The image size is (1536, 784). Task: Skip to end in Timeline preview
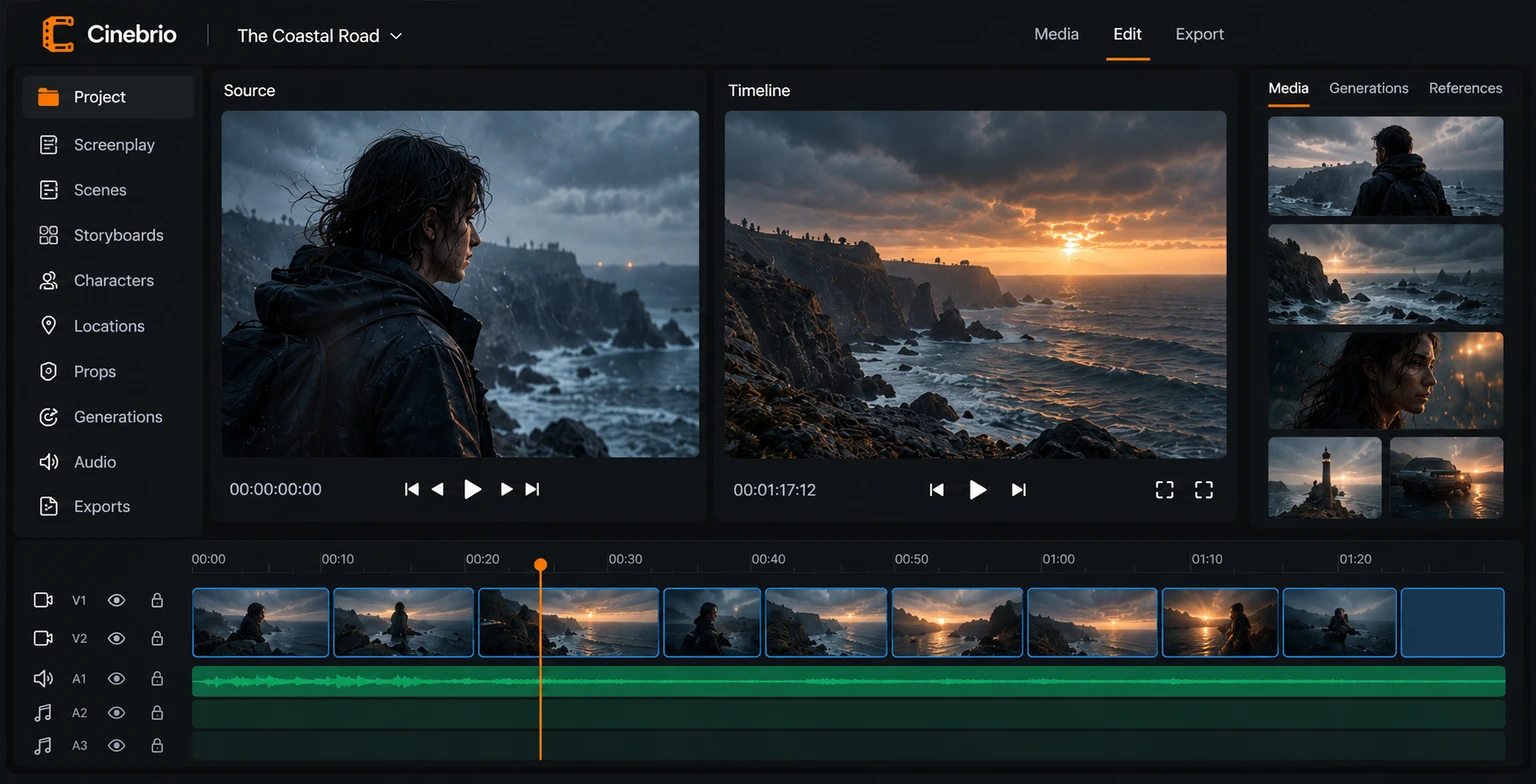click(x=1019, y=489)
